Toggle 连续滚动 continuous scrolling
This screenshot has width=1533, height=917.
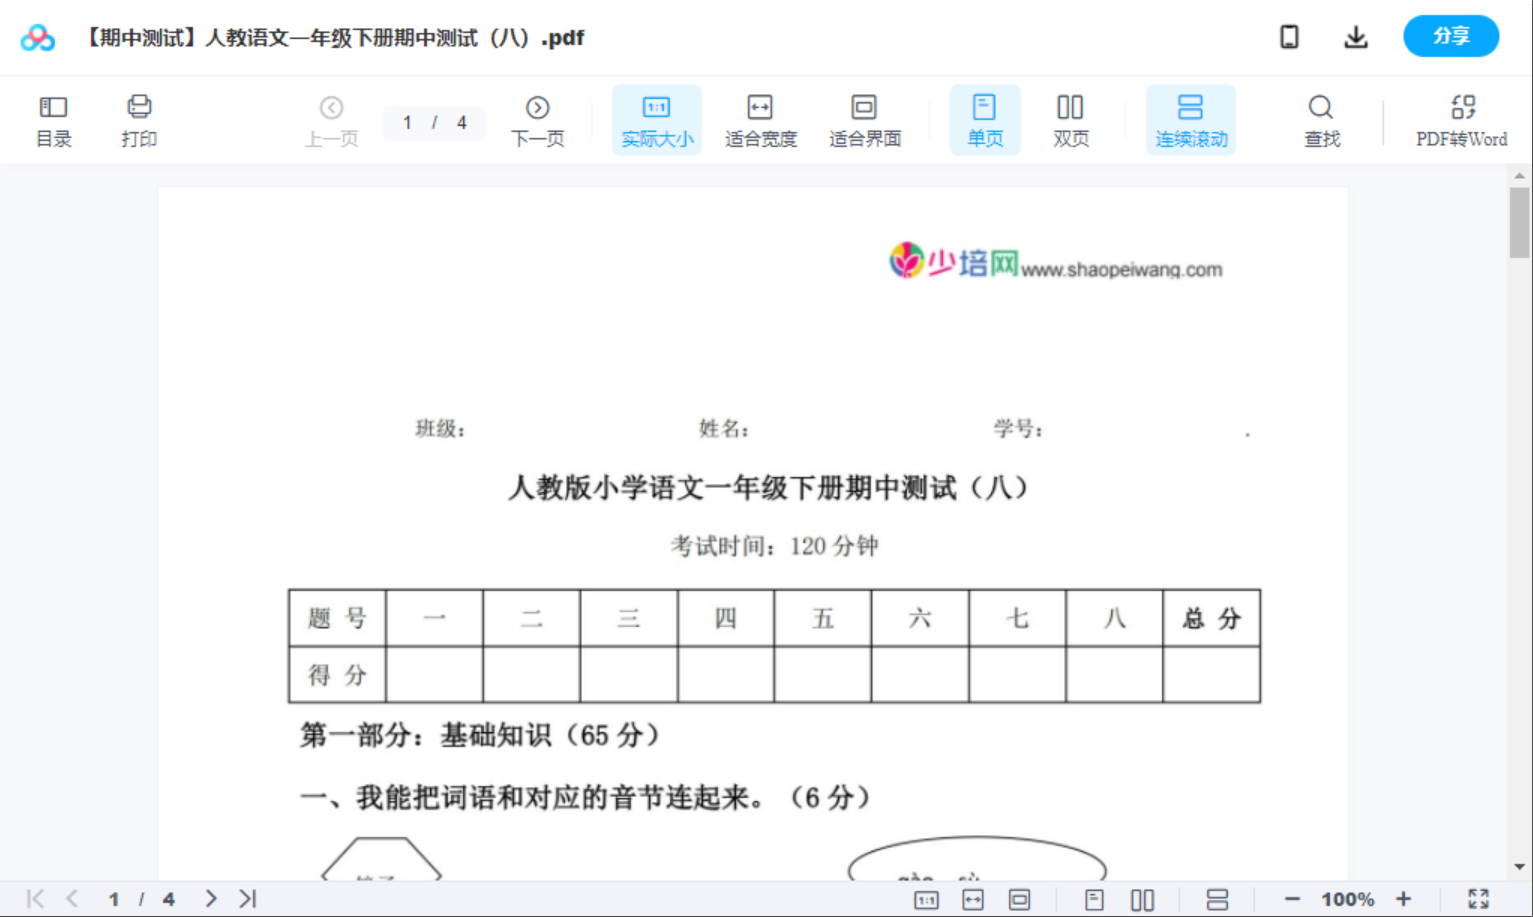tap(1191, 119)
